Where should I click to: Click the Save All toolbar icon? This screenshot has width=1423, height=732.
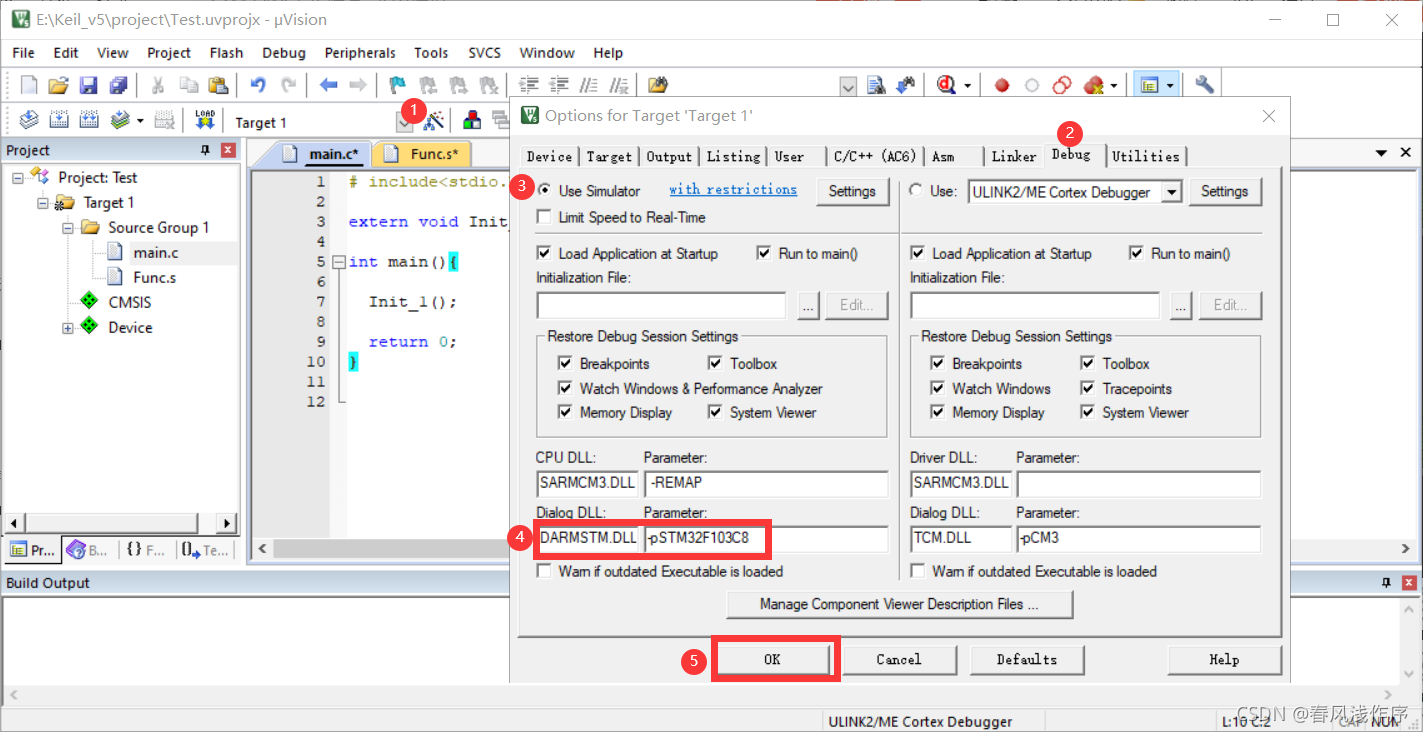coord(118,85)
